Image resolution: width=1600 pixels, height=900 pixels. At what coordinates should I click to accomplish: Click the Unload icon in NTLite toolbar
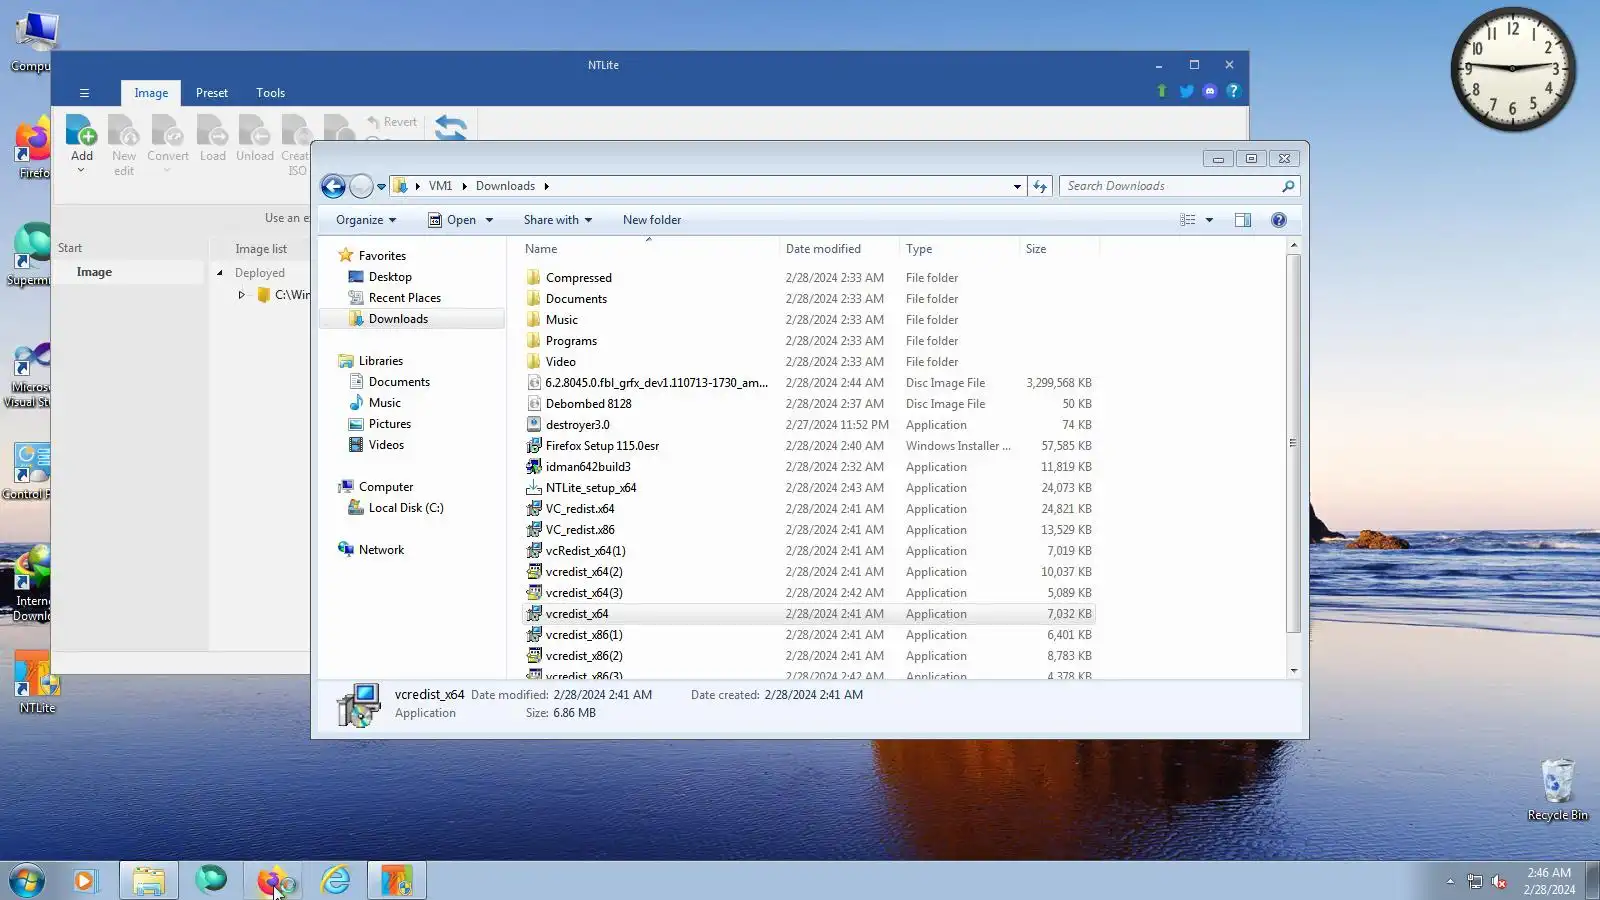[255, 131]
